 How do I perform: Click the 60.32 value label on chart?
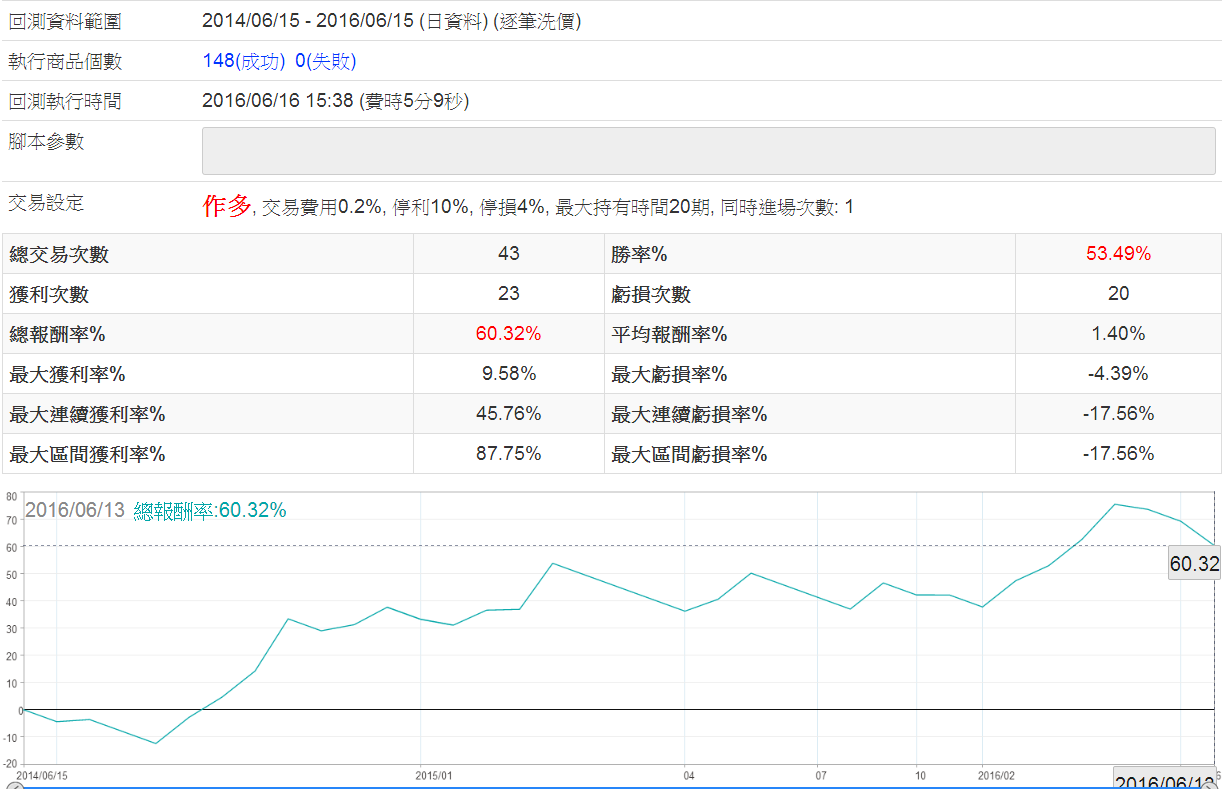[1194, 564]
